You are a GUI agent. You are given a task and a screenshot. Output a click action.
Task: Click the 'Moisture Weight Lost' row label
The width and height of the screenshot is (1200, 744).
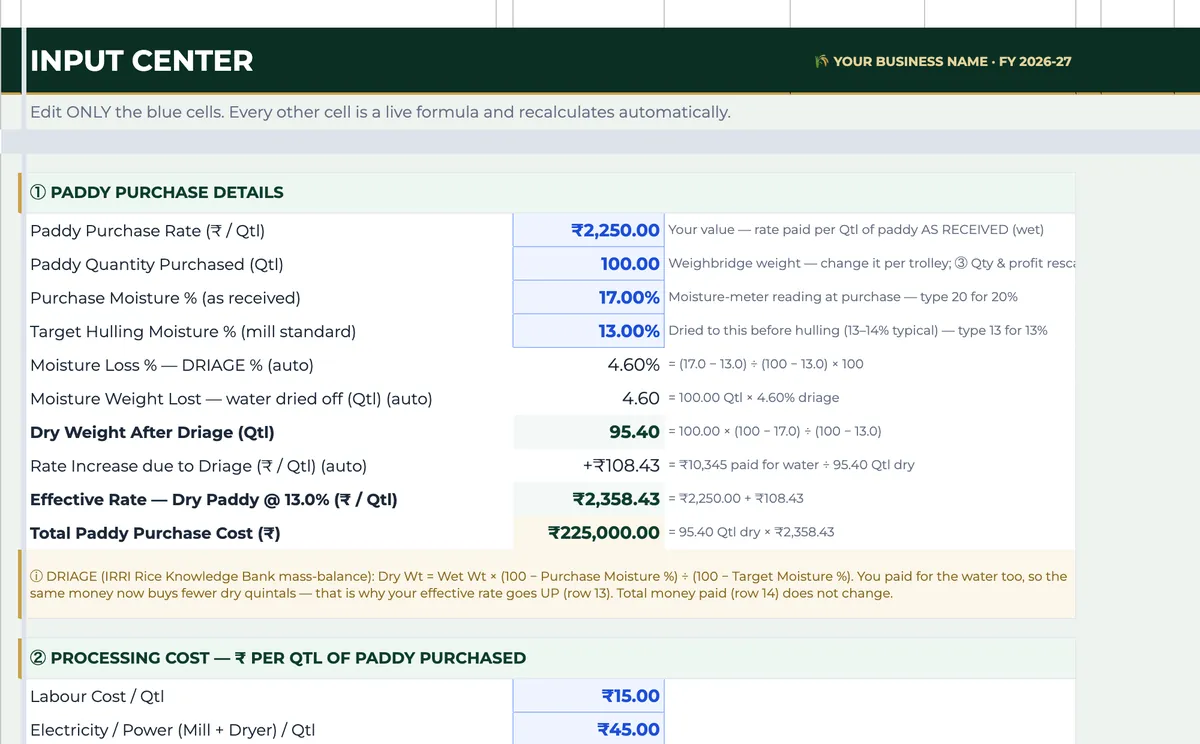(x=231, y=399)
